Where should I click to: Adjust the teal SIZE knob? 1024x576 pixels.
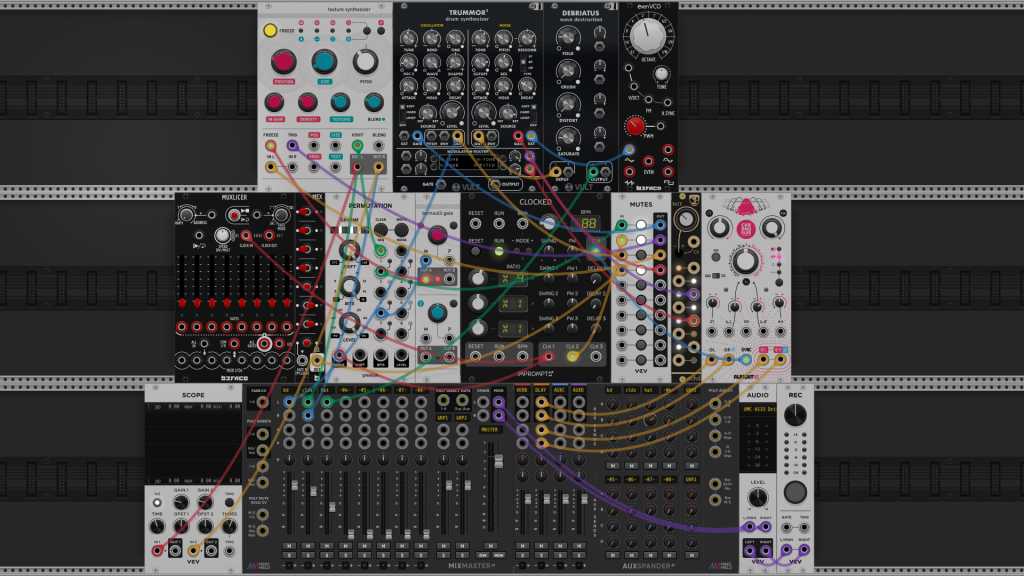coord(324,61)
